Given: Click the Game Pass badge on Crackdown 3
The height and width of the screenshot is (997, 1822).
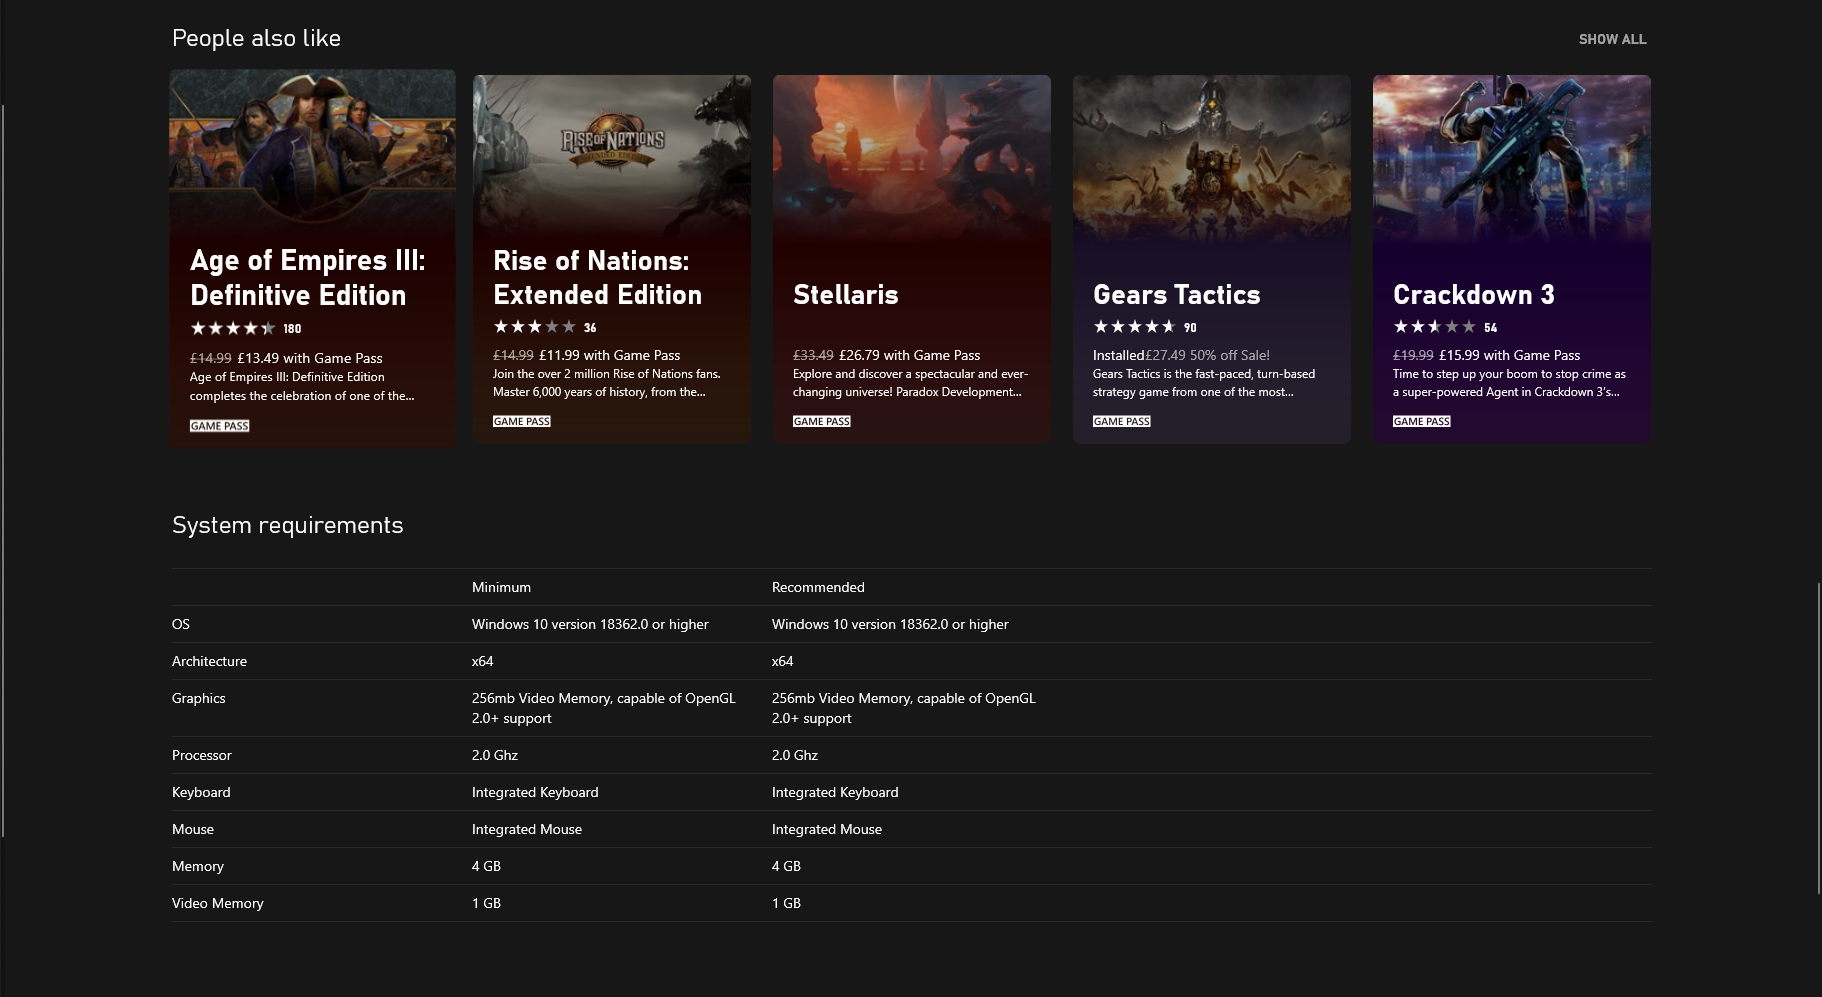Looking at the screenshot, I should pos(1422,421).
